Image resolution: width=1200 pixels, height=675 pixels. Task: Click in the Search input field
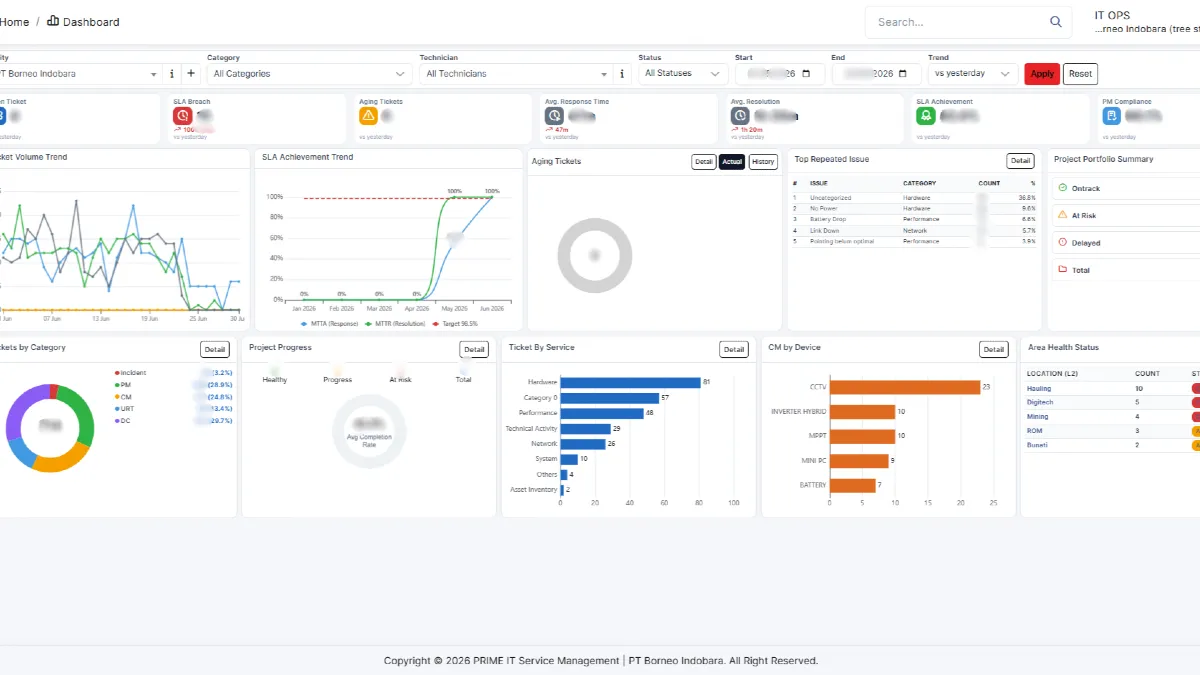(x=958, y=22)
